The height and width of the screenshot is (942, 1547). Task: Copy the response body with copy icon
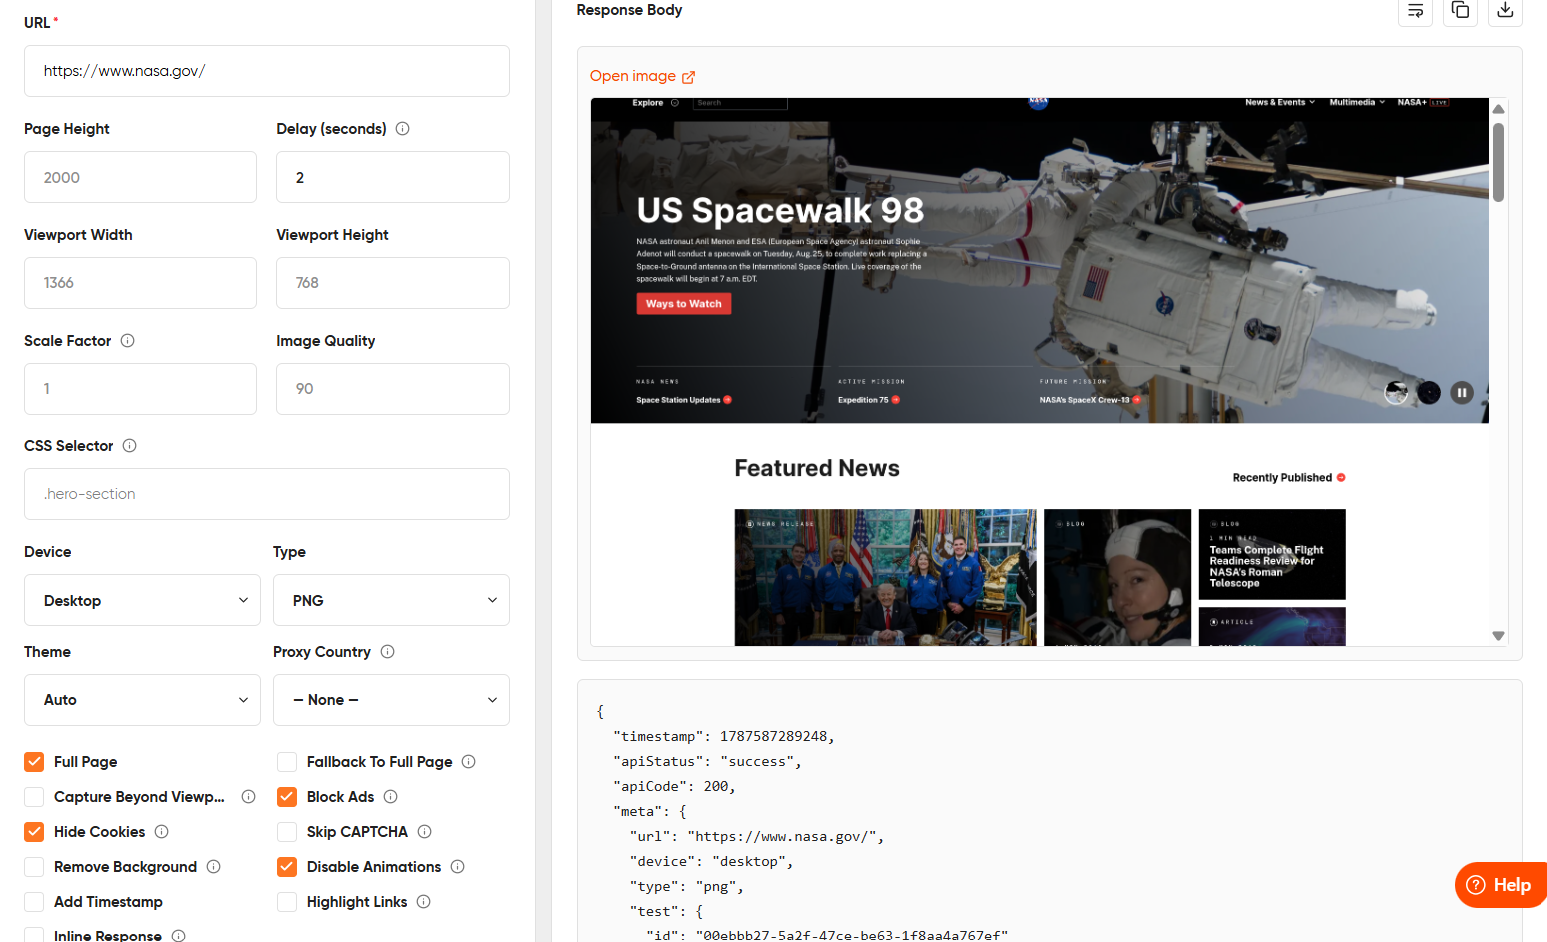pyautogui.click(x=1460, y=11)
